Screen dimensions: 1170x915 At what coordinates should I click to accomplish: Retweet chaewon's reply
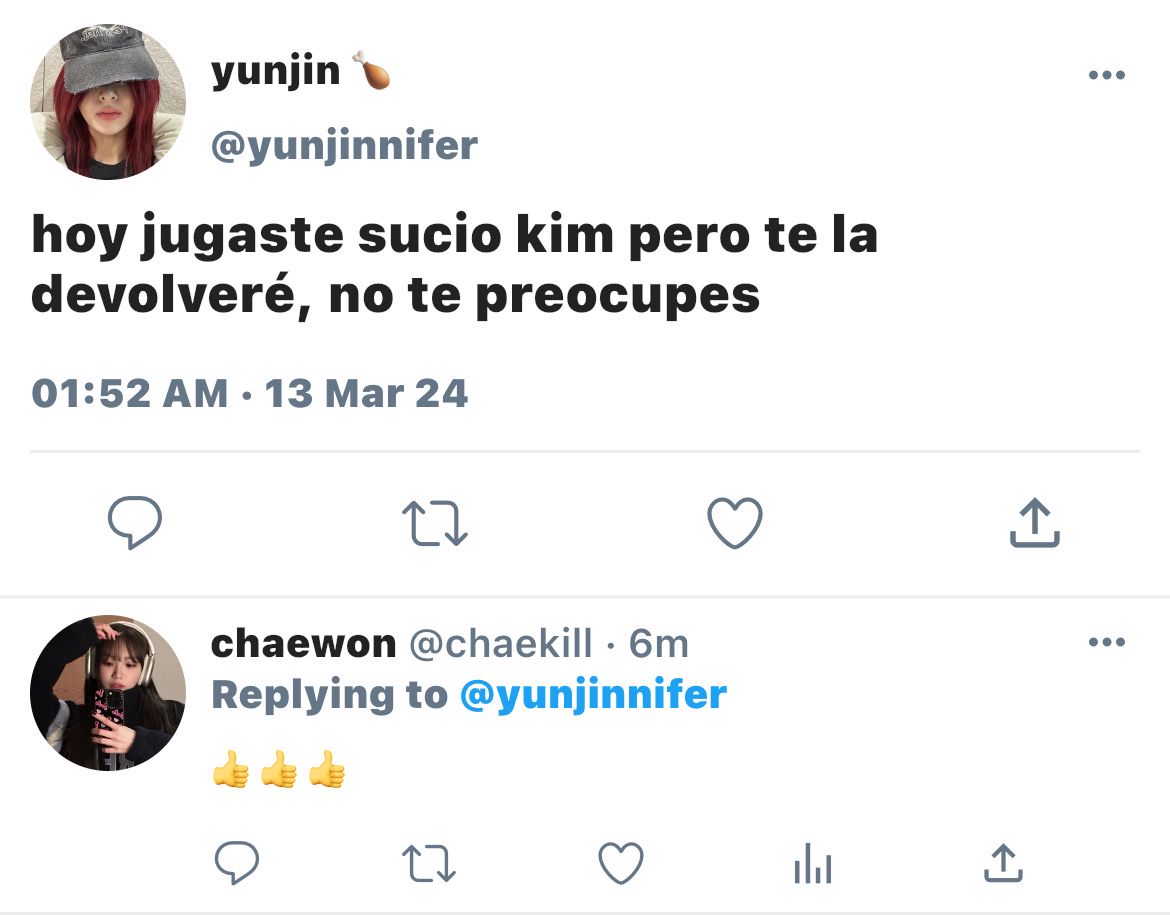429,863
